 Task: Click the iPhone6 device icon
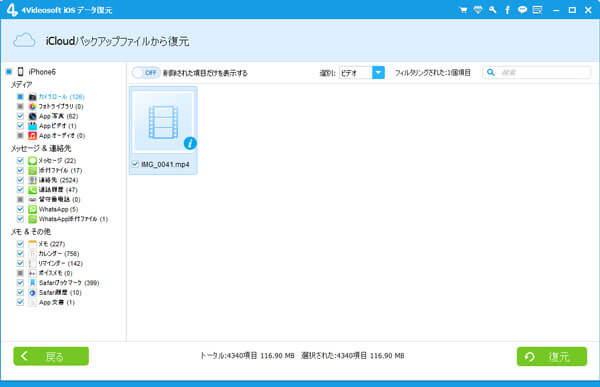21,72
